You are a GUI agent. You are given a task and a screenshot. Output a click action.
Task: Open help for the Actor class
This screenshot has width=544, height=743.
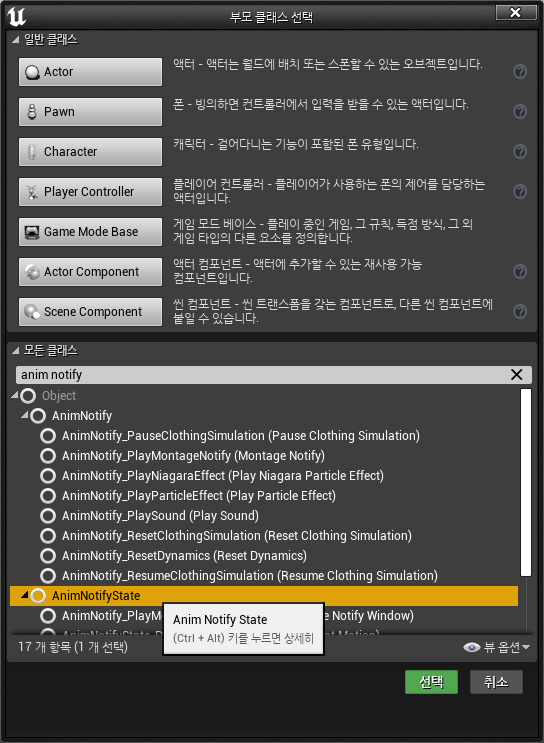(x=520, y=72)
